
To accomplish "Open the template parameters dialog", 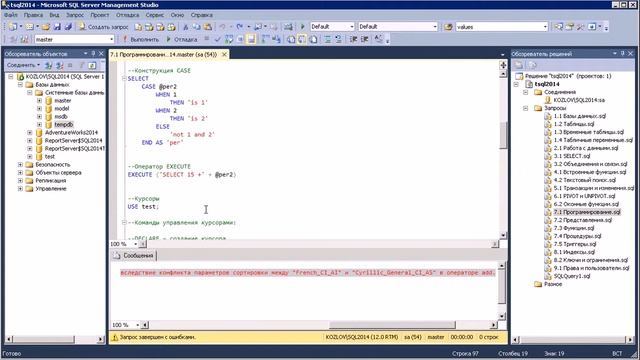I will point(379,39).
